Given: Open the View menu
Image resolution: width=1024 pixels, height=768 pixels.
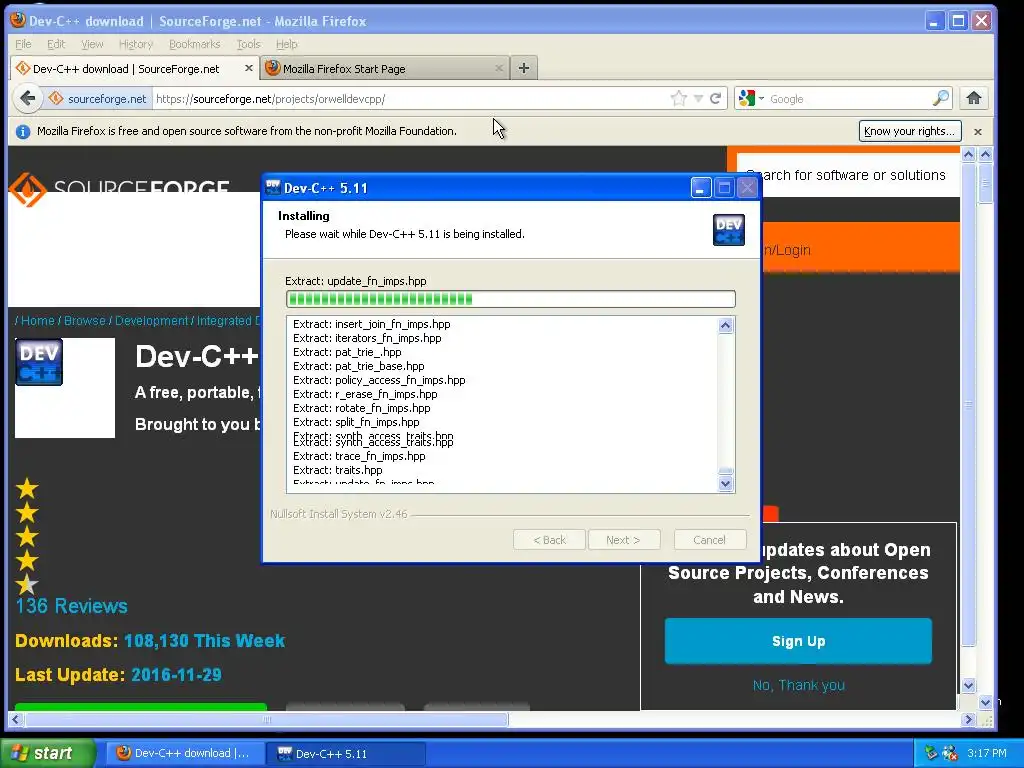Looking at the screenshot, I should click(92, 44).
